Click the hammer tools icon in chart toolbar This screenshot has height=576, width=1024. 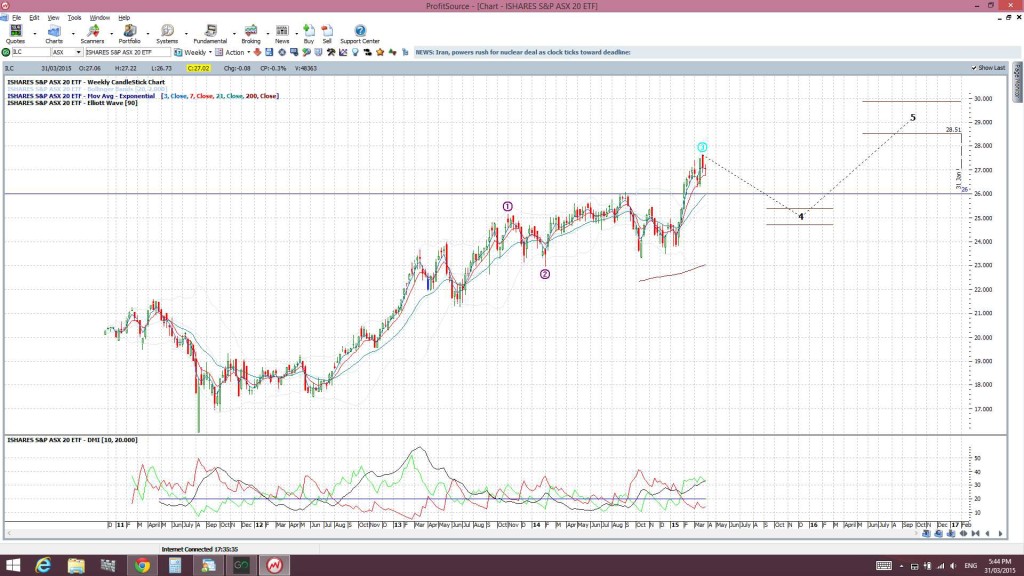pos(331,52)
